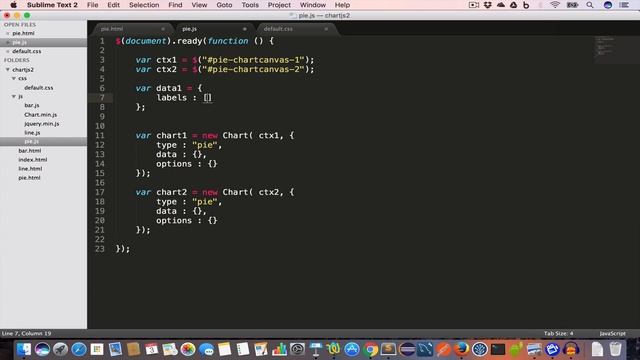The height and width of the screenshot is (360, 640).
Task: Collapse the css folder
Action: [14, 78]
